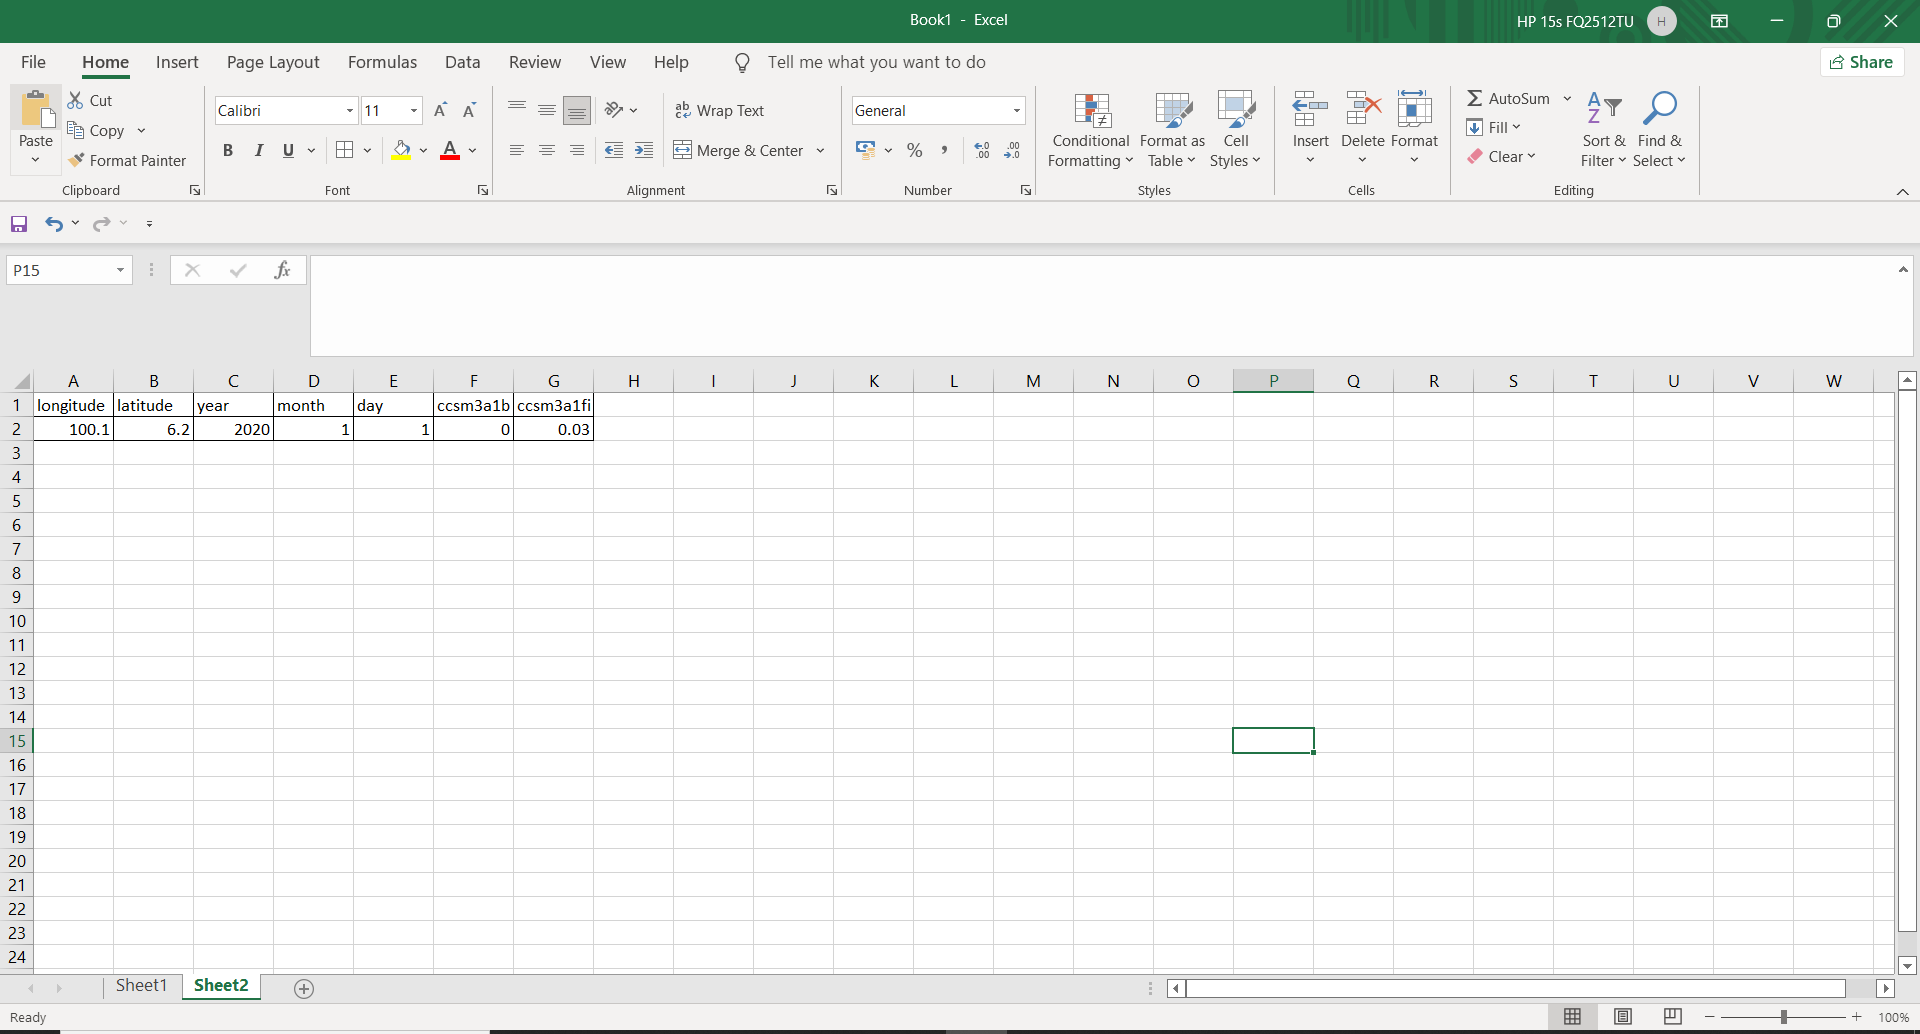This screenshot has width=1920, height=1034.
Task: Click the Name Box cell reference field
Action: coord(60,270)
